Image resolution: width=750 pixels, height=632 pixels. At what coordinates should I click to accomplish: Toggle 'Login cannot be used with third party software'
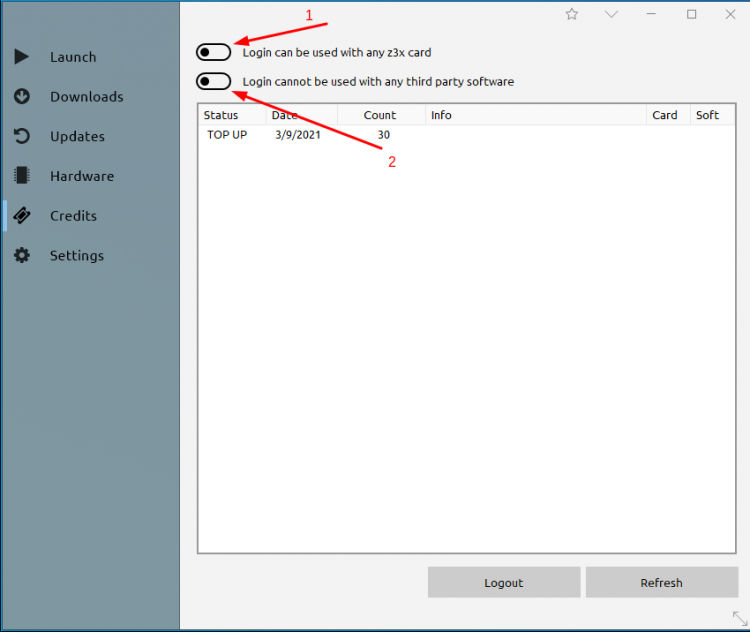pyautogui.click(x=213, y=81)
